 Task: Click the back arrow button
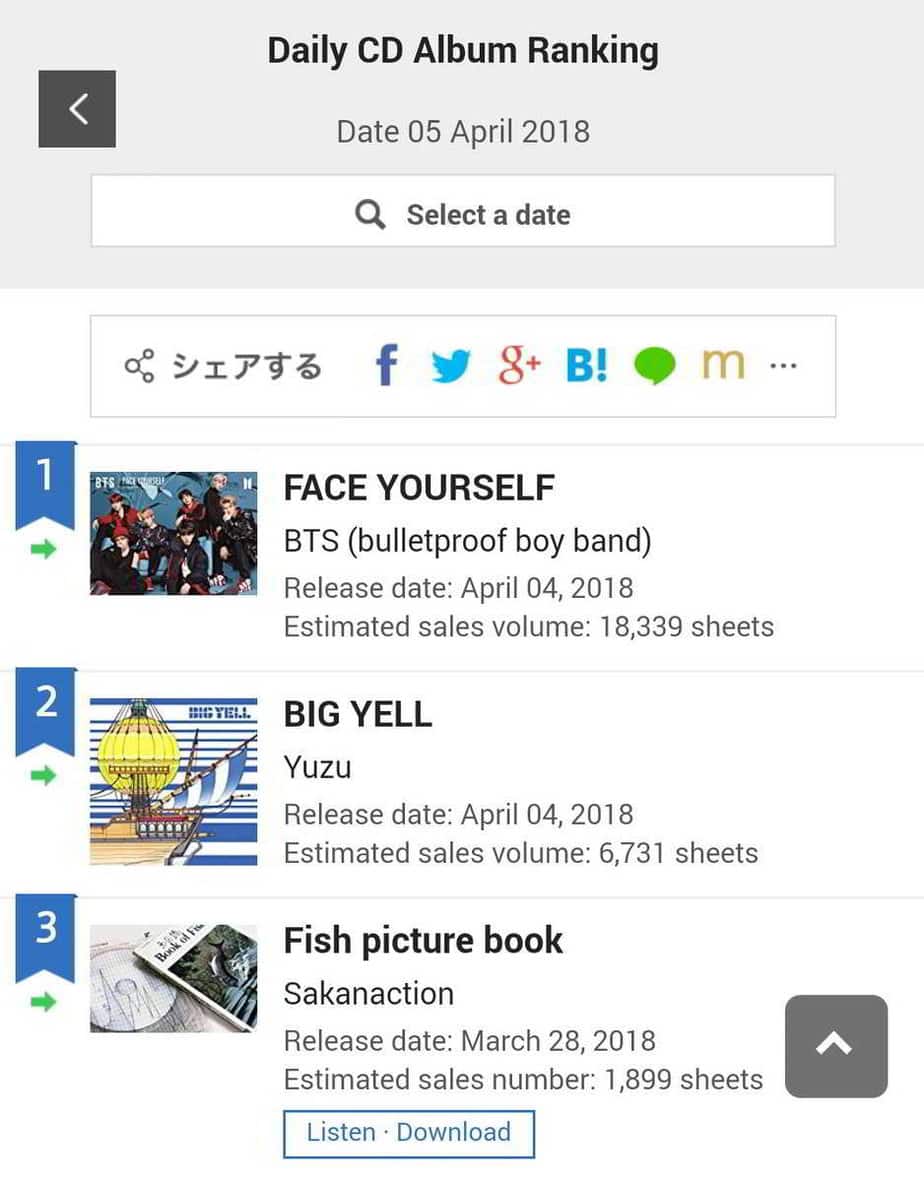pos(77,109)
